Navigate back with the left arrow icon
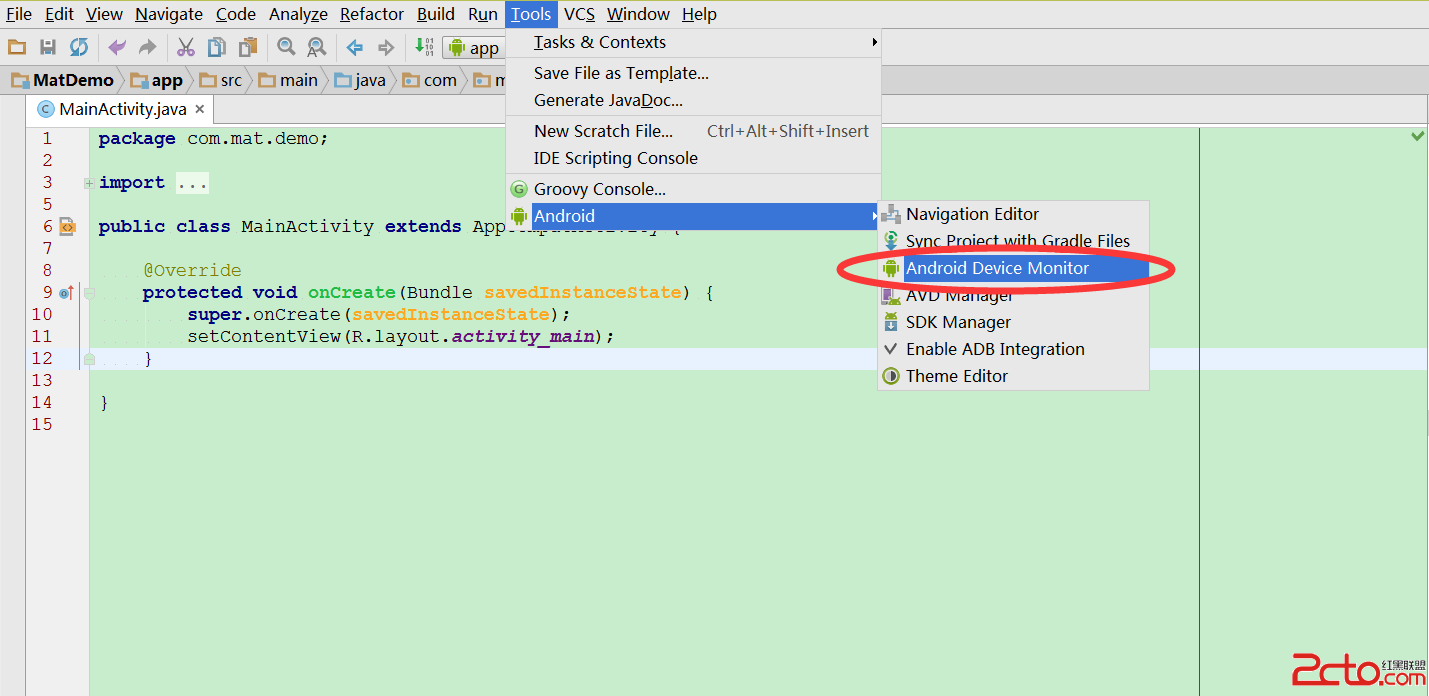Viewport: 1429px width, 696px height. point(354,47)
